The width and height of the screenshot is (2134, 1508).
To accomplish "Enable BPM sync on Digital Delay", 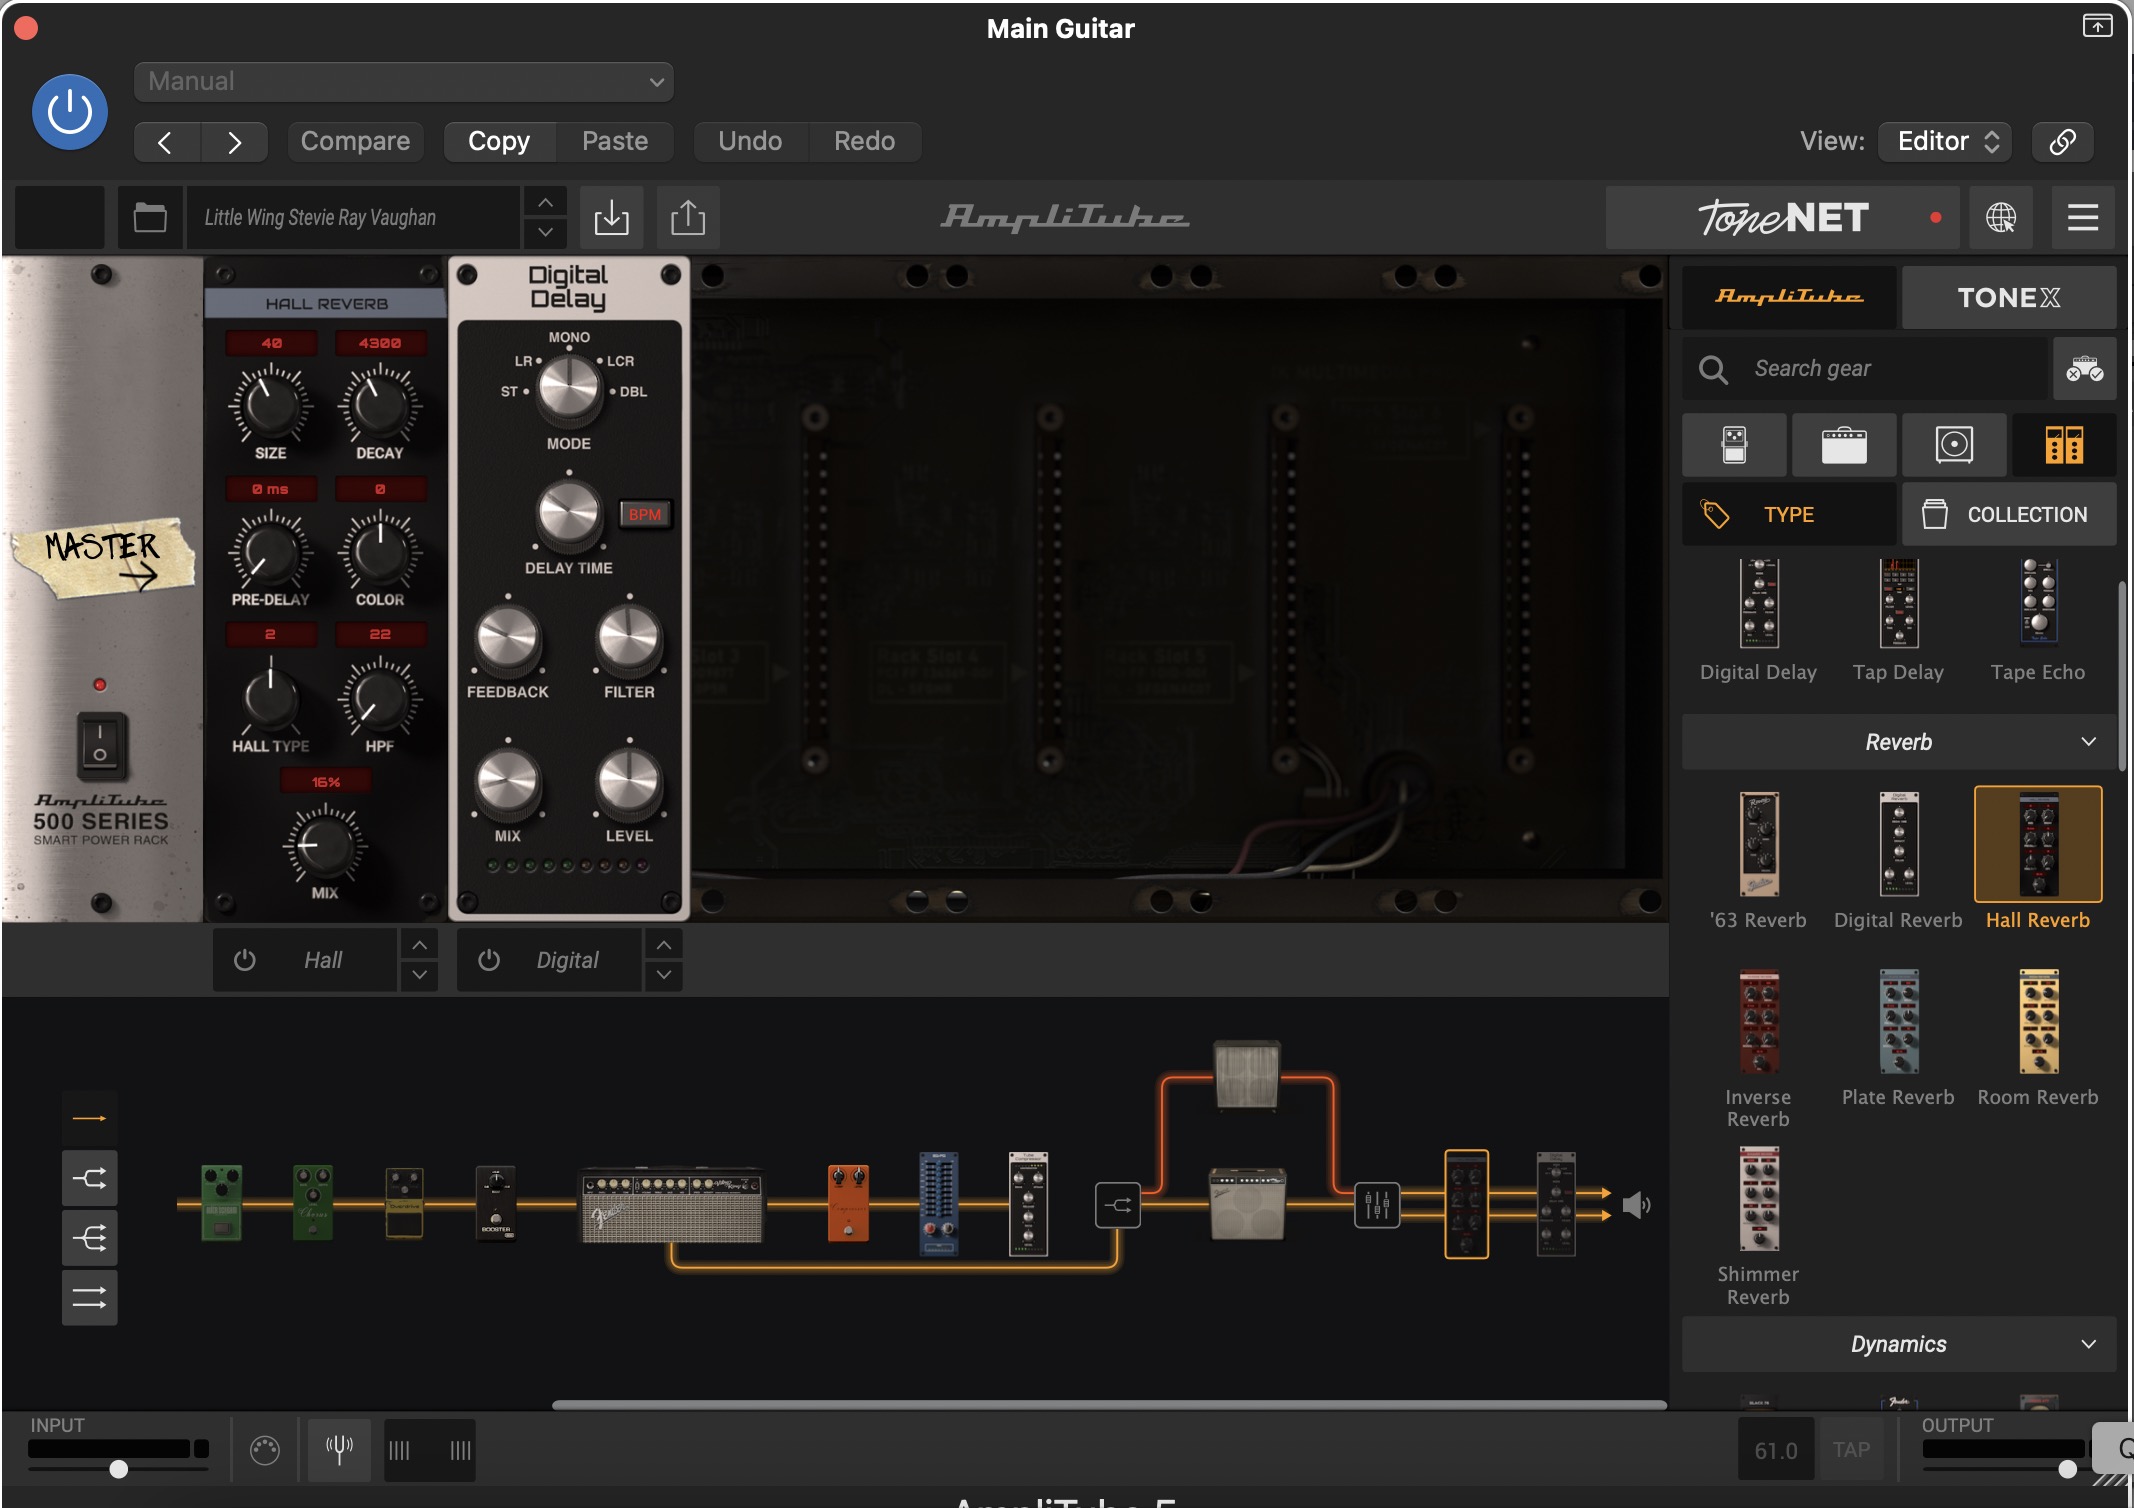I will click(x=645, y=514).
